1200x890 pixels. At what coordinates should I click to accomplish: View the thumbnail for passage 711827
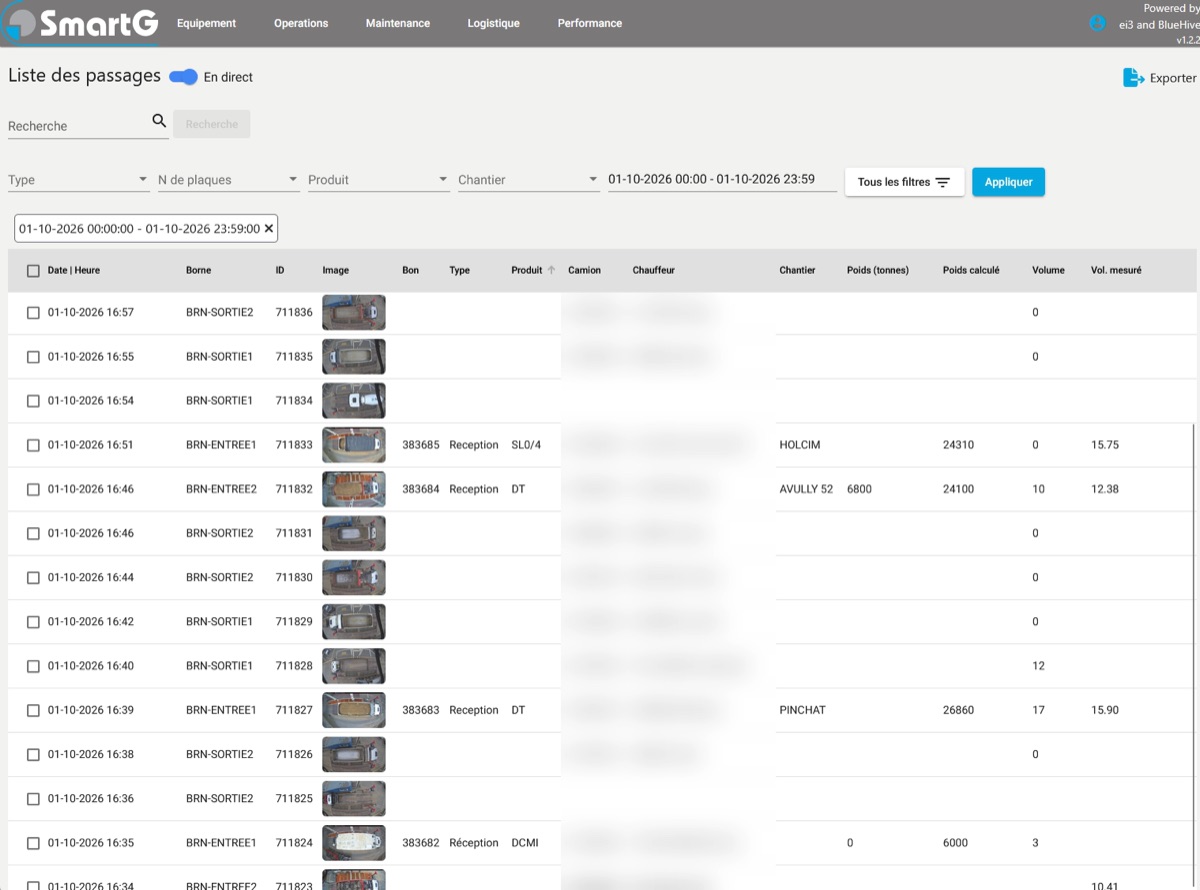354,710
